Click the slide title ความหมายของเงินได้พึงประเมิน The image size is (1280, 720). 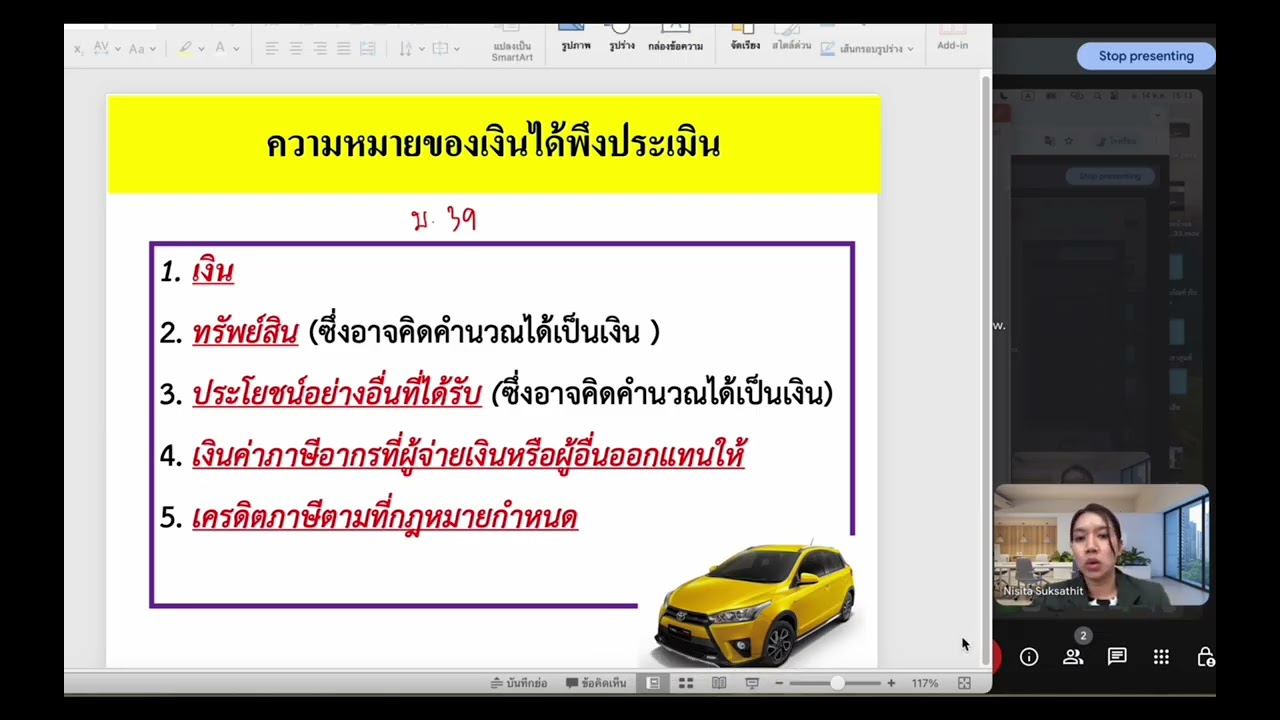(493, 144)
